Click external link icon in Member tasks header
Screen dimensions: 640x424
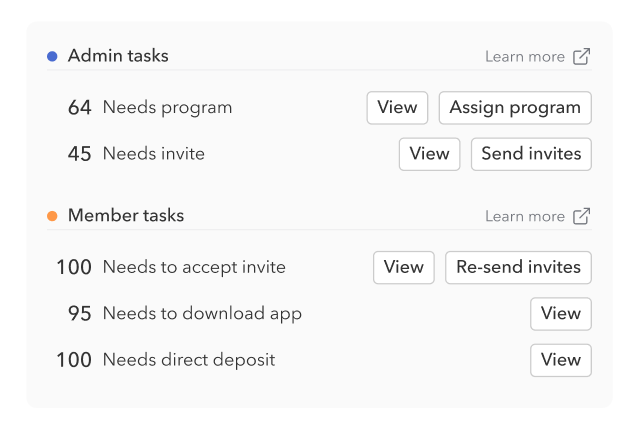[x=581, y=216]
